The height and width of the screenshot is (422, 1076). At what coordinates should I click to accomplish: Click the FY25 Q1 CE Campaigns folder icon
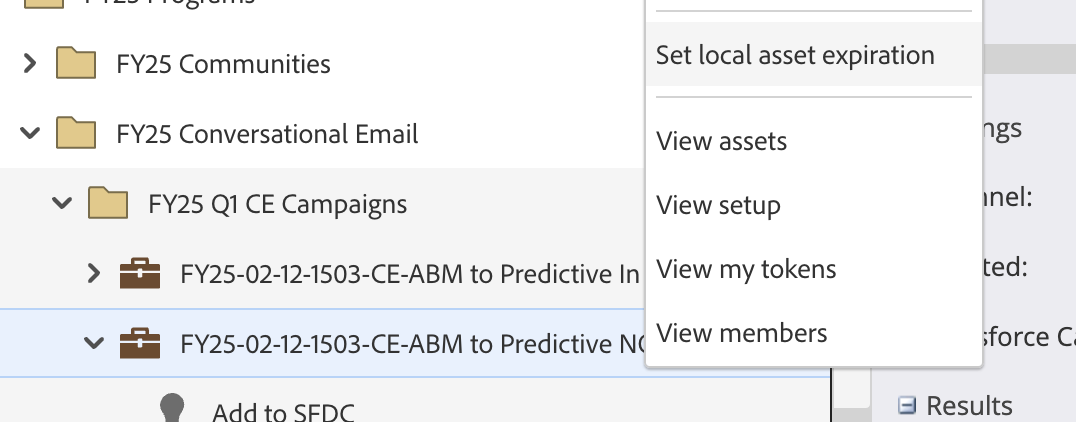pos(108,204)
